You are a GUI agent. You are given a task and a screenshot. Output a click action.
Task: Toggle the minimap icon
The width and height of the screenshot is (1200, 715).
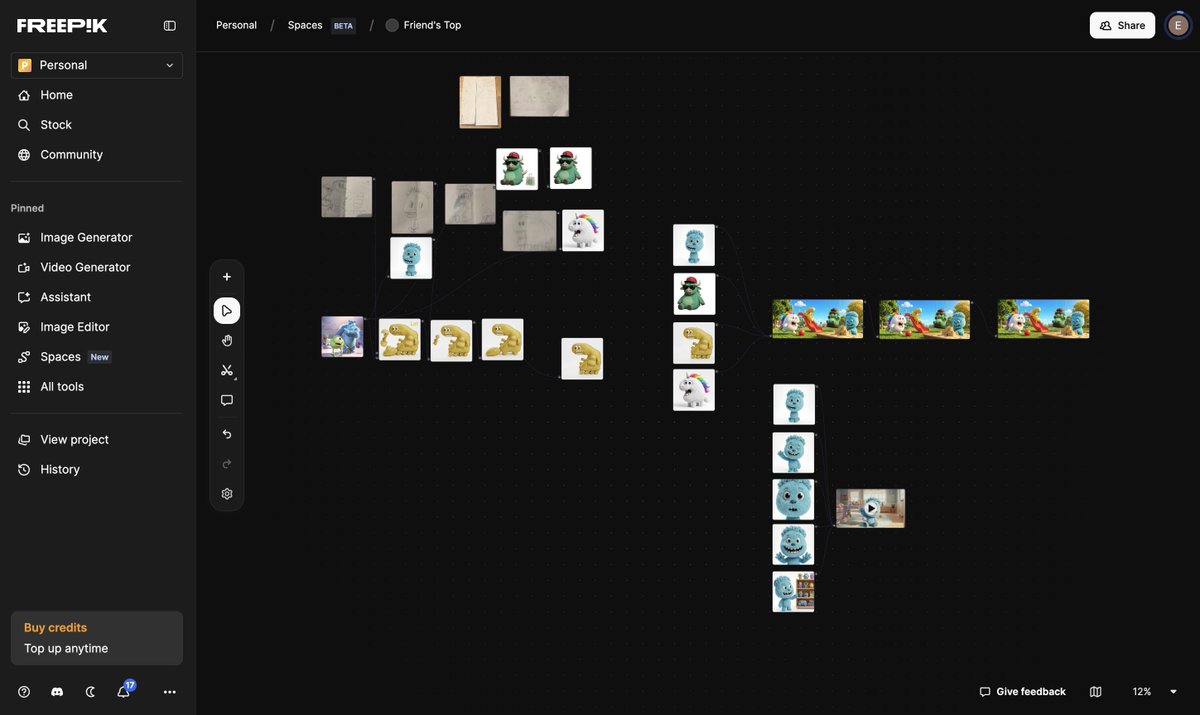1095,692
